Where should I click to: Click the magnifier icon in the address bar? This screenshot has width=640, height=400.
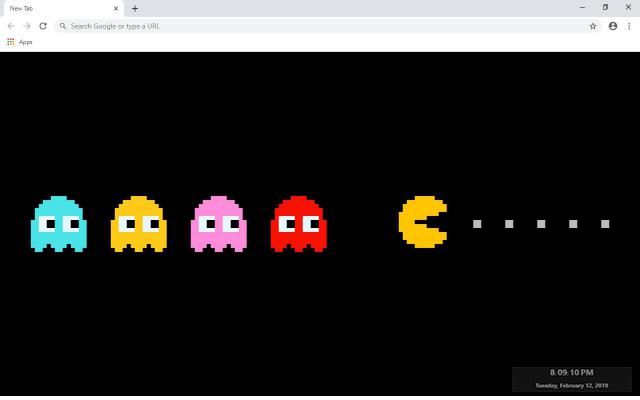pos(62,26)
